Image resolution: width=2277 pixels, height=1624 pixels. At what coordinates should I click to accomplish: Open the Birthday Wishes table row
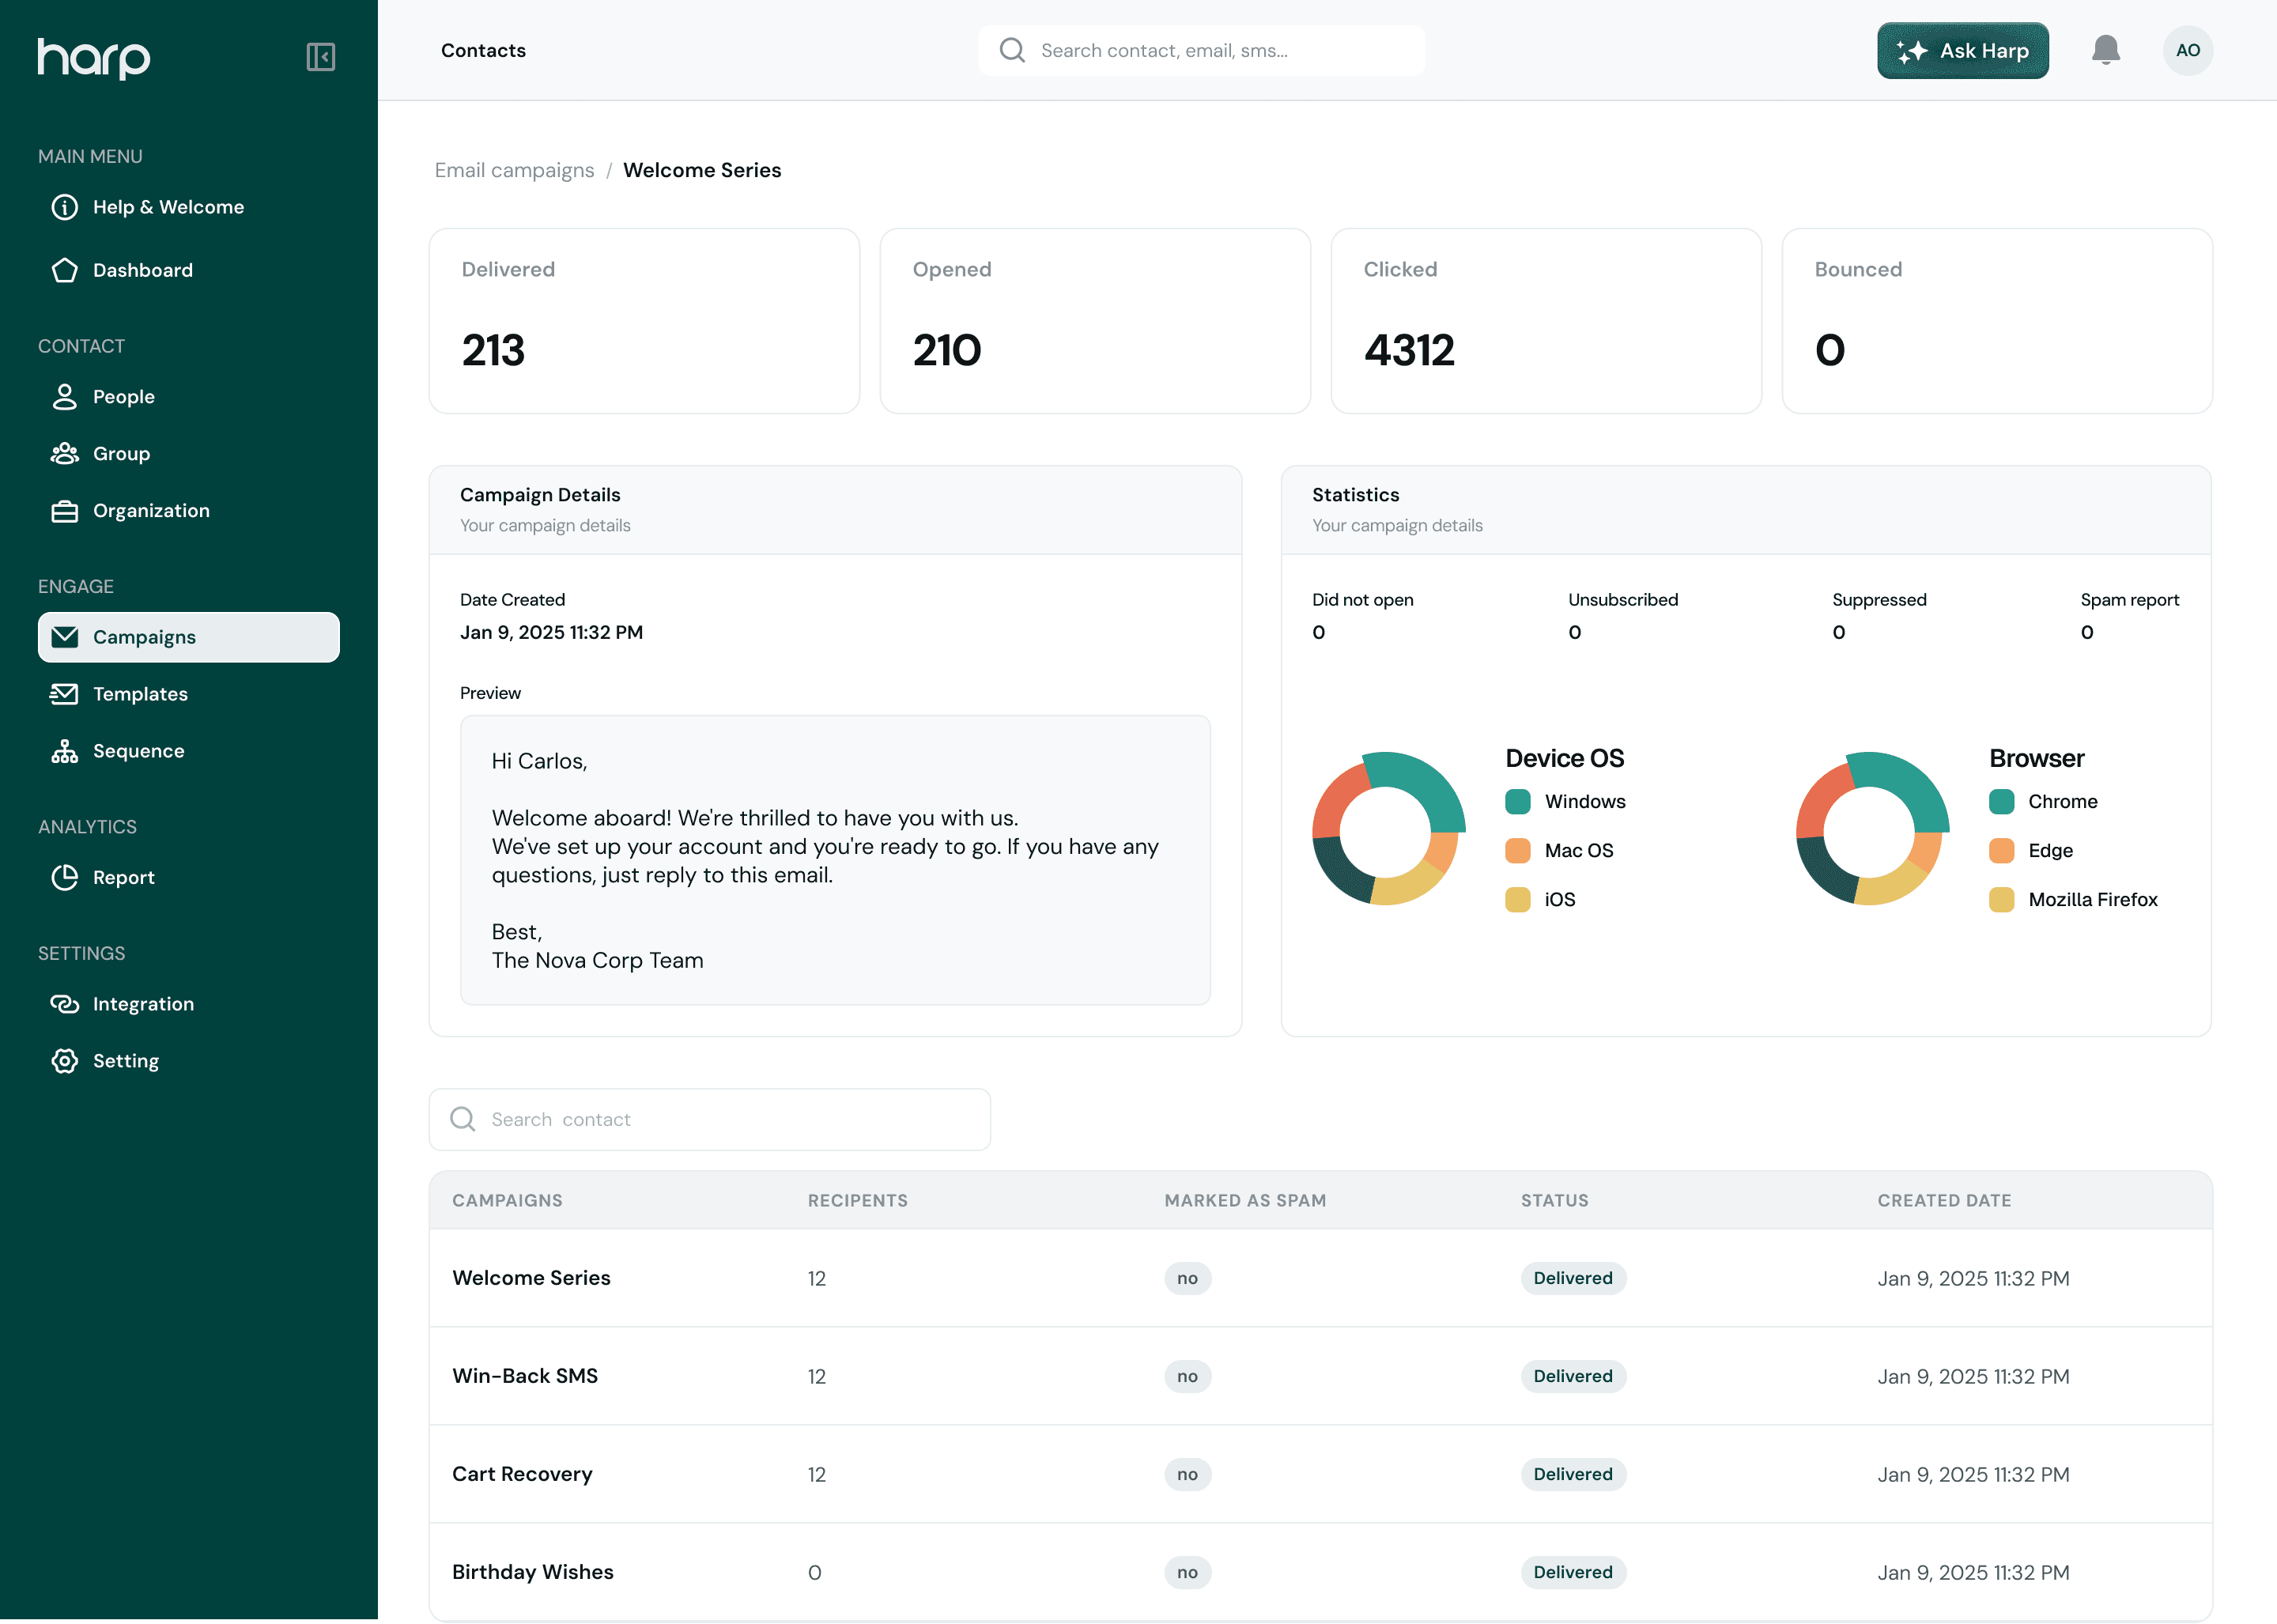coord(1320,1572)
